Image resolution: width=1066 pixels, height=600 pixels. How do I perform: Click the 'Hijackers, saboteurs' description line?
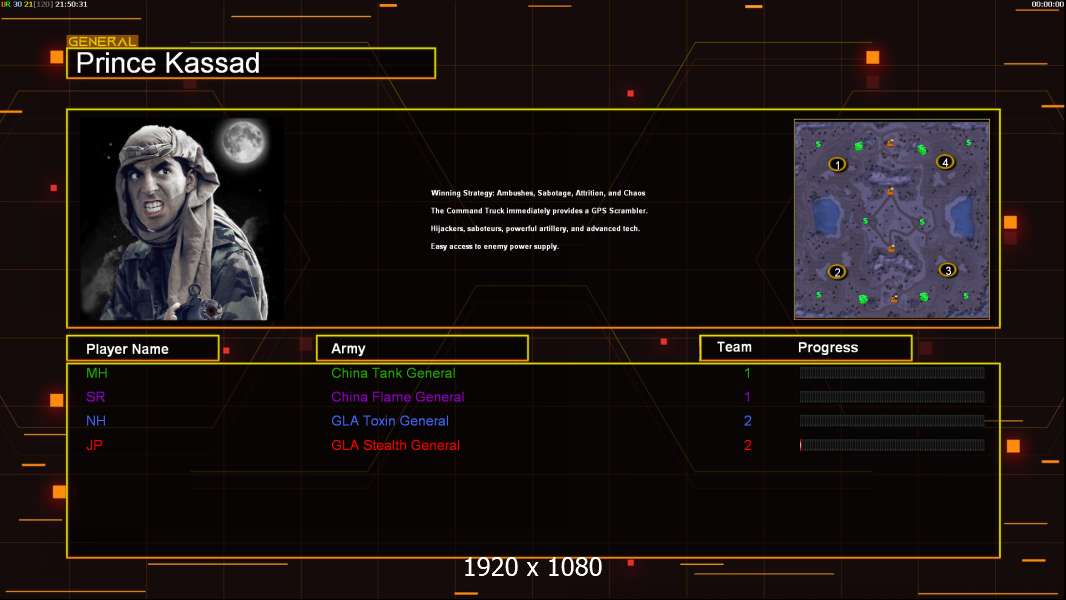click(x=535, y=228)
